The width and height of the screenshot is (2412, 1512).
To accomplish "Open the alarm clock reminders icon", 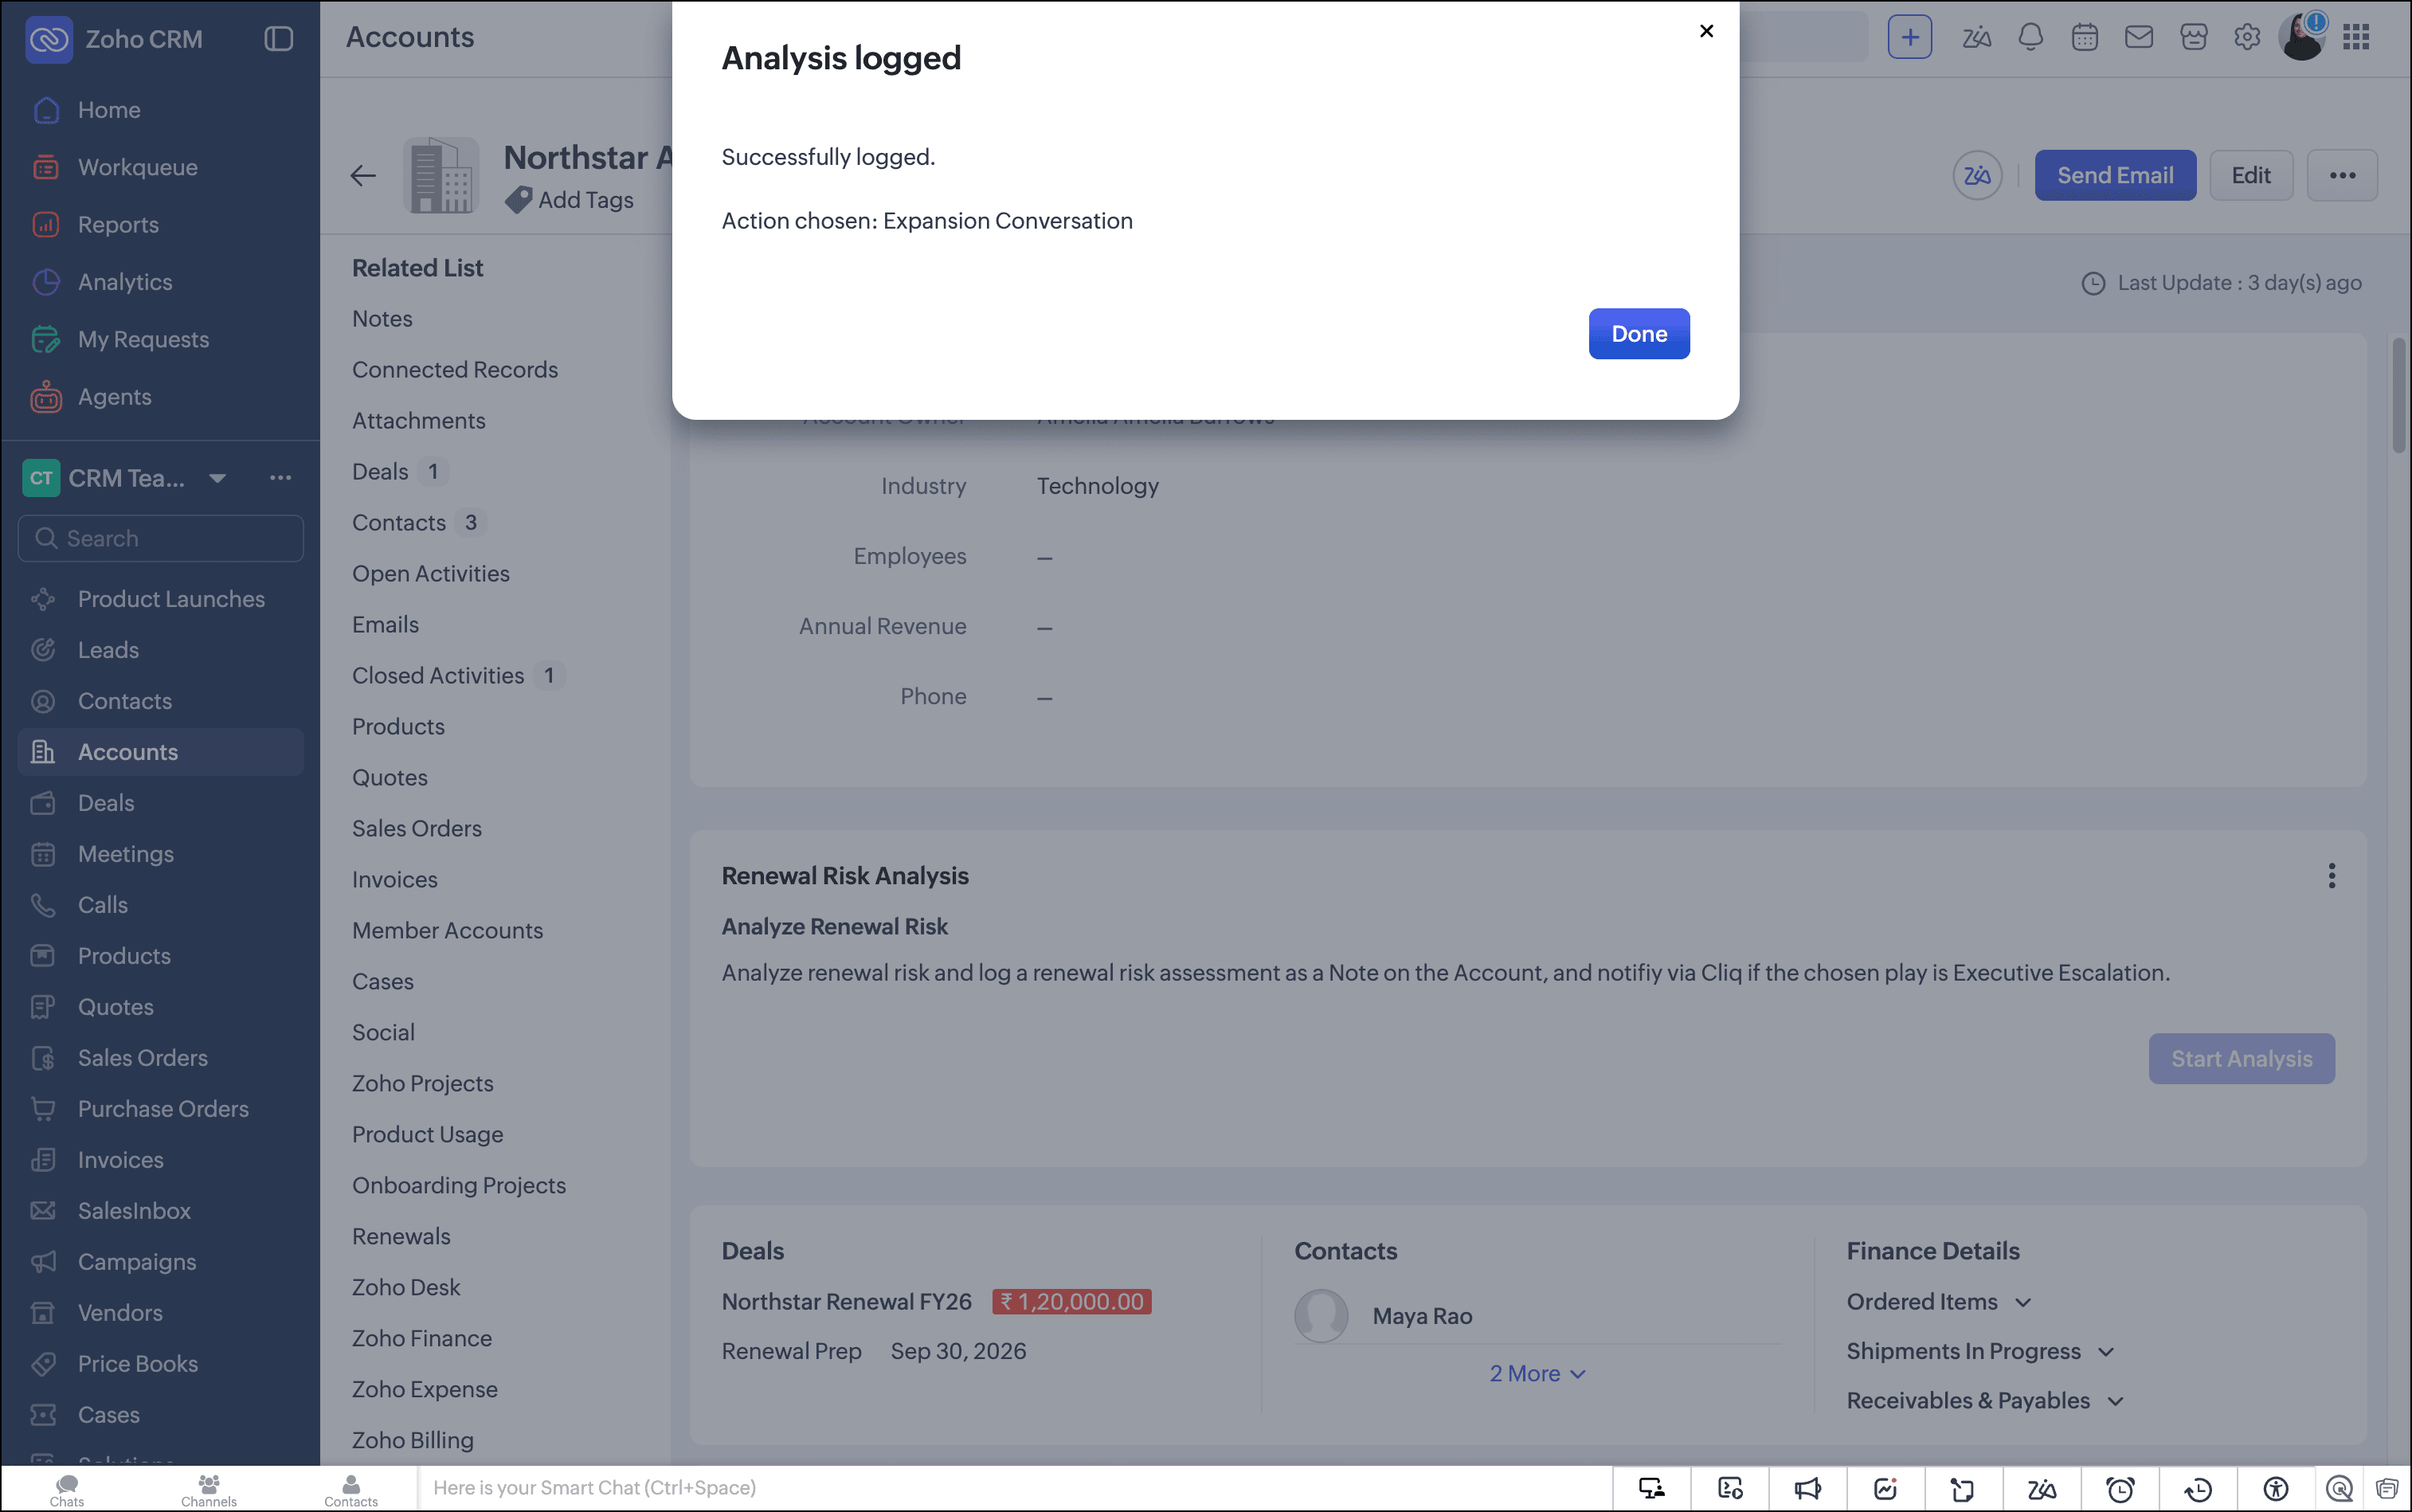I will click(x=2120, y=1489).
